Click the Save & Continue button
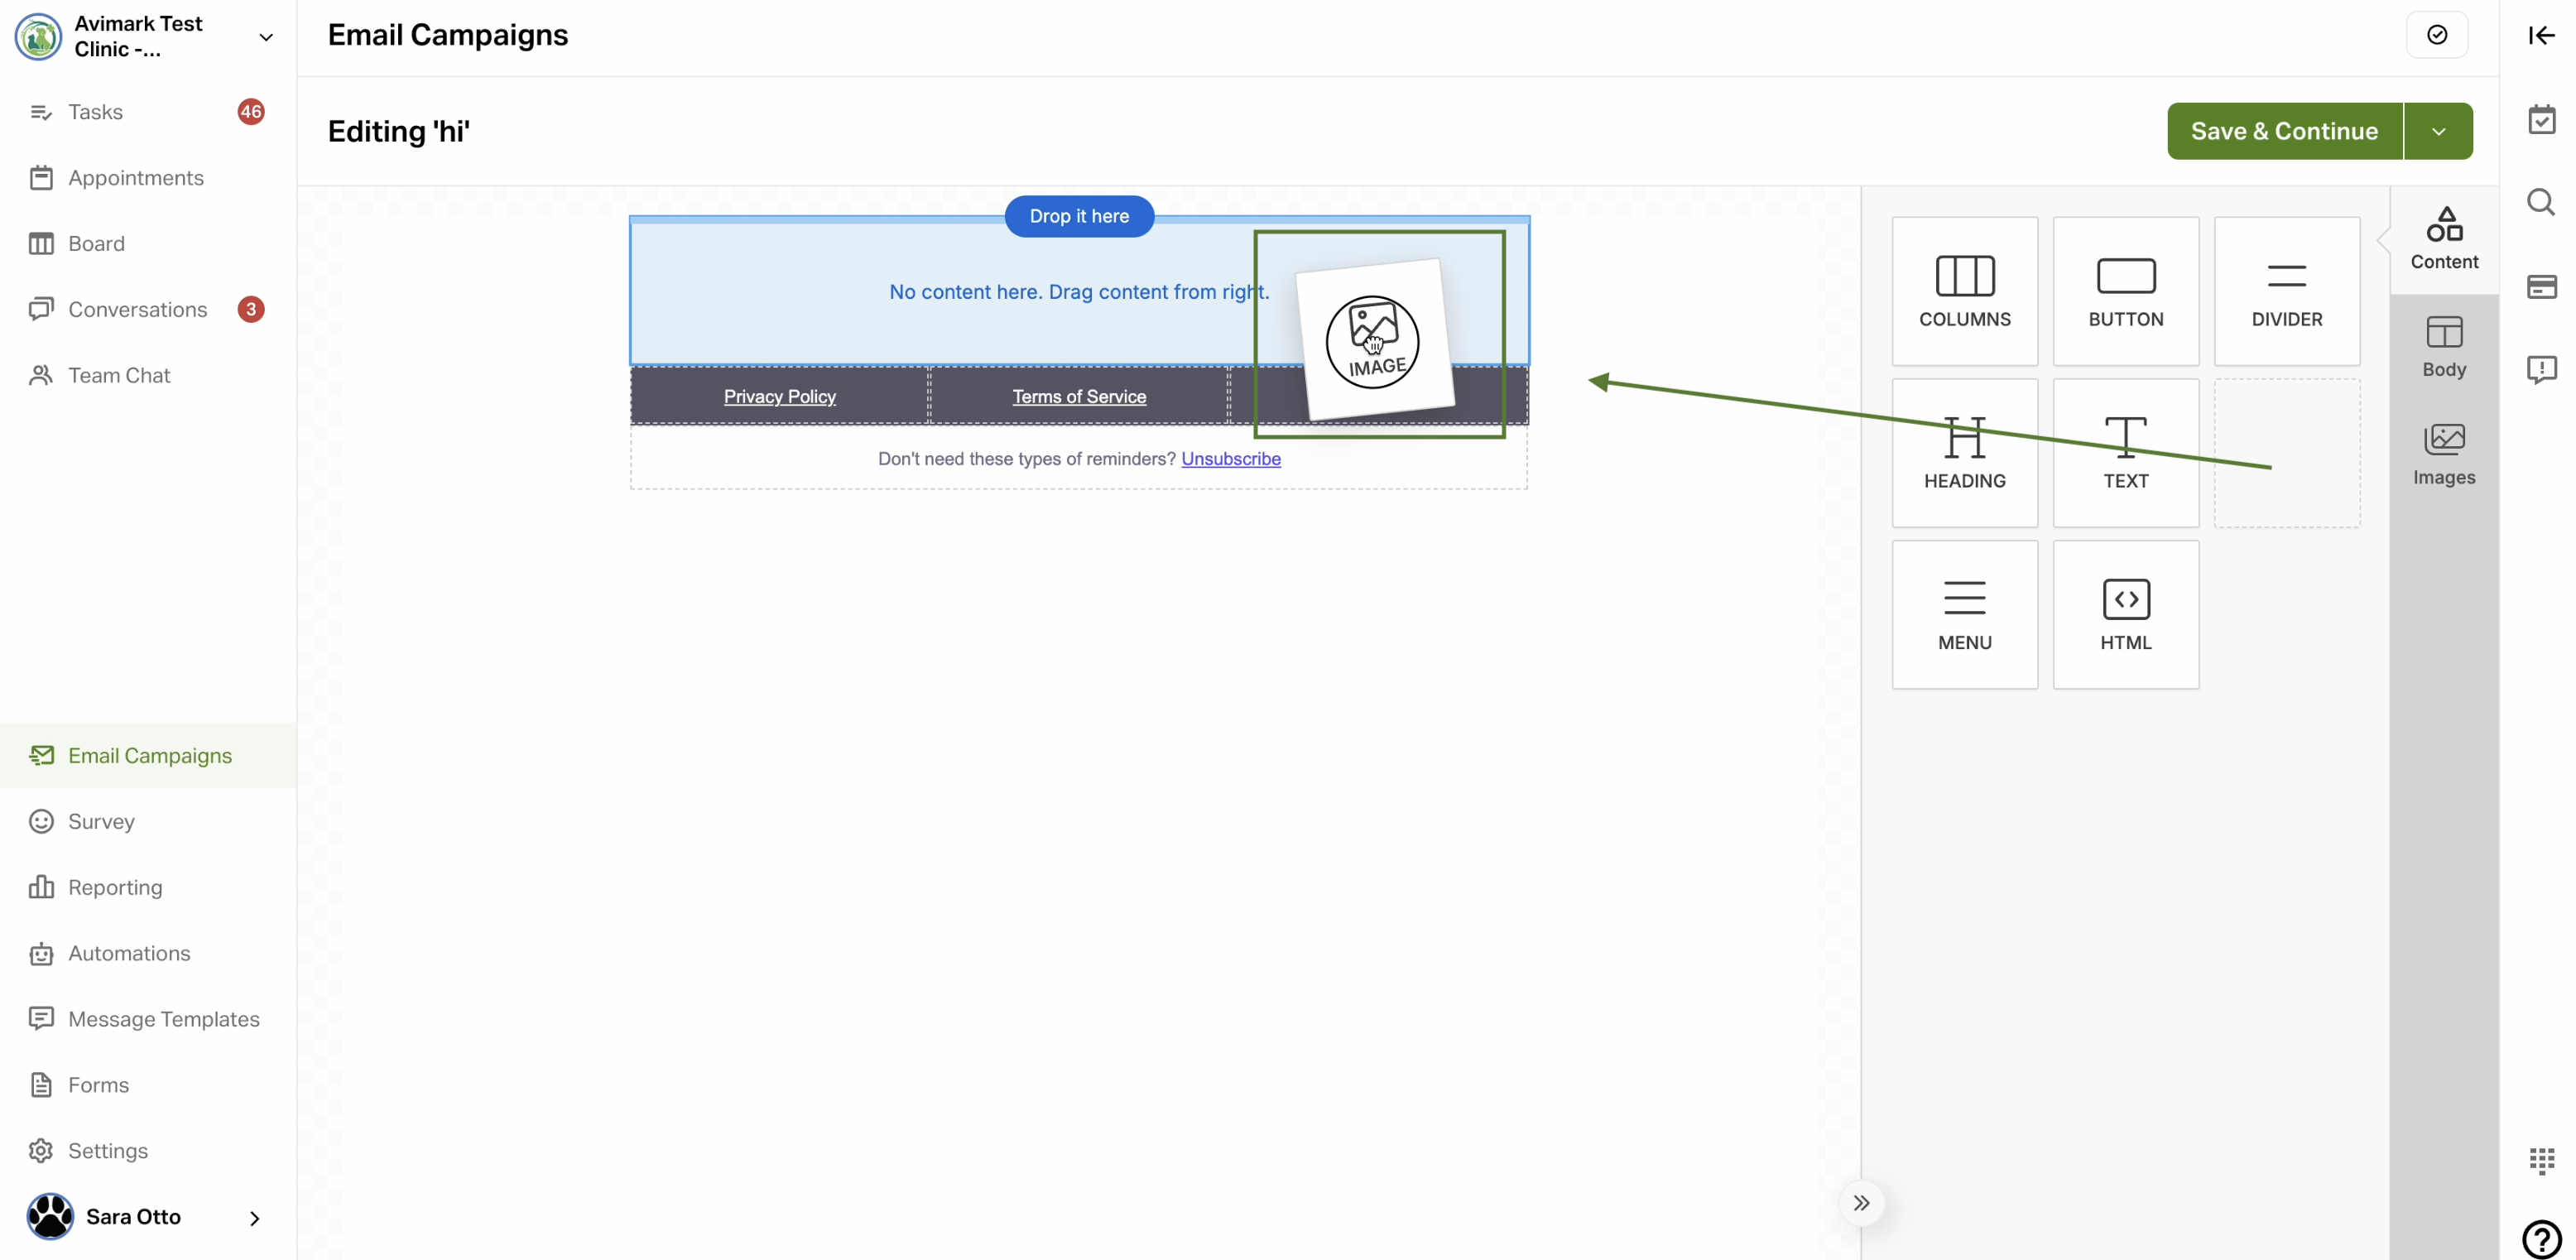Screen dimensions: 2576x1260 click(x=2284, y=131)
